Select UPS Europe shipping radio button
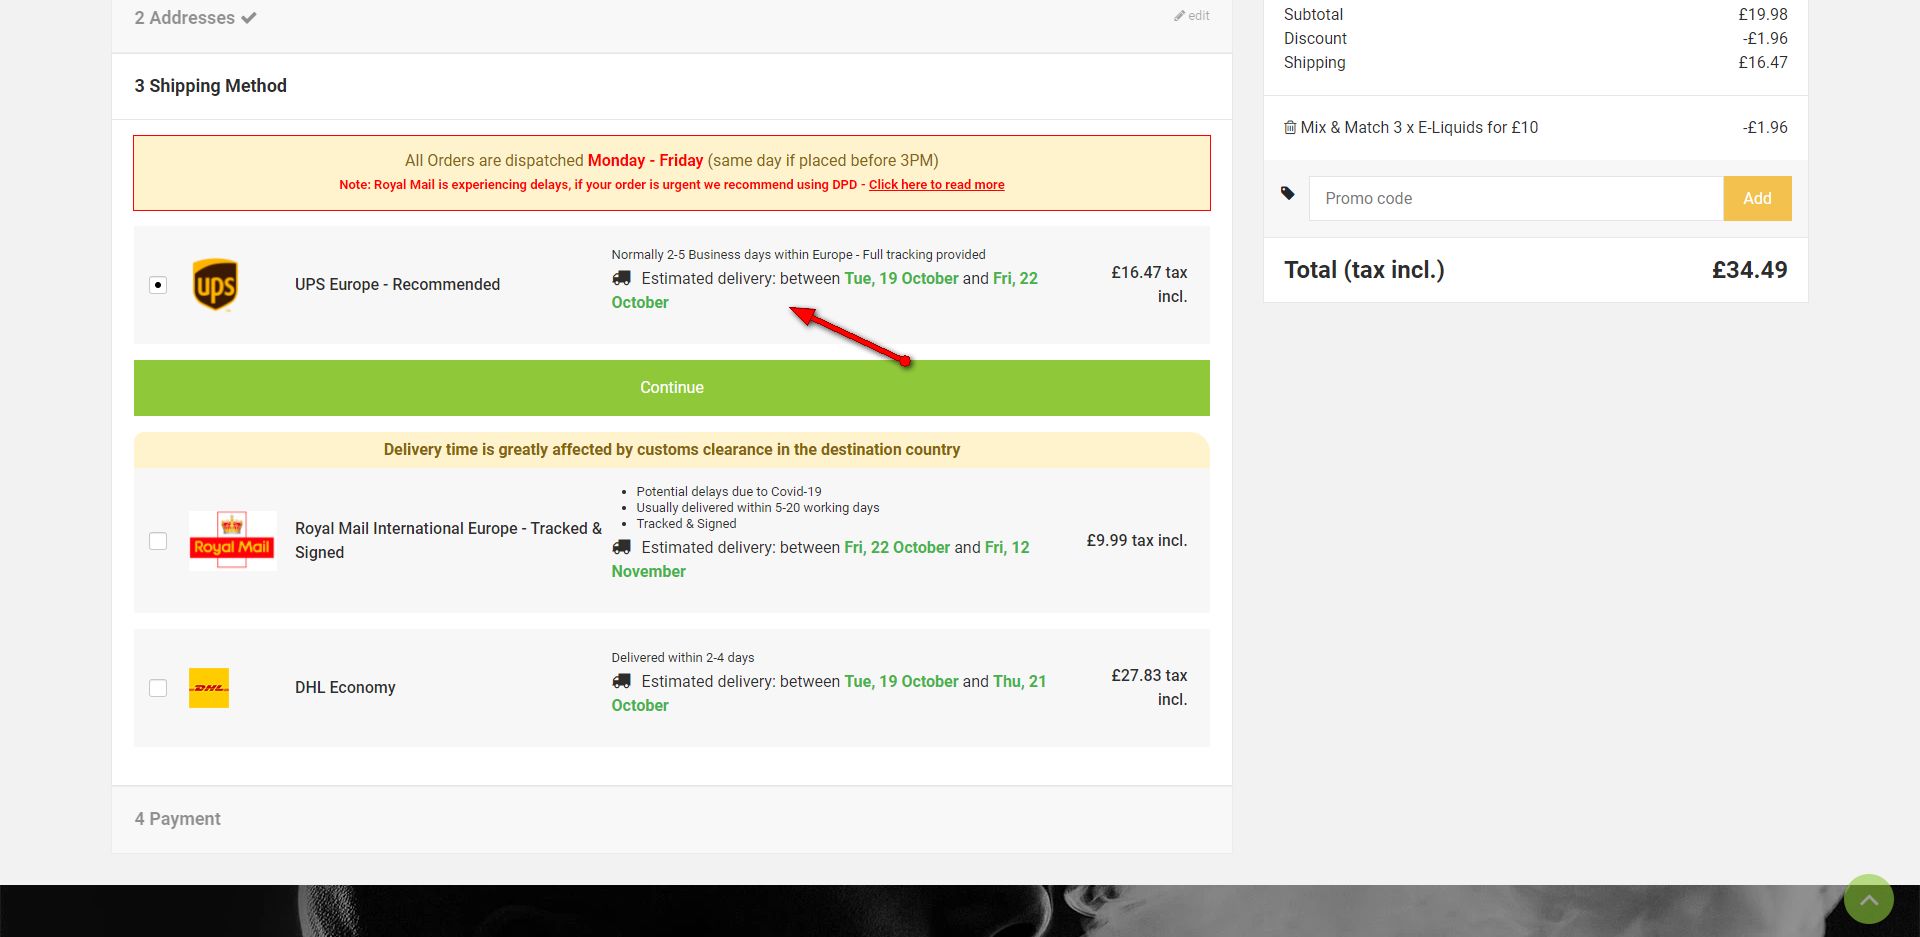The image size is (1920, 937). 158,285
